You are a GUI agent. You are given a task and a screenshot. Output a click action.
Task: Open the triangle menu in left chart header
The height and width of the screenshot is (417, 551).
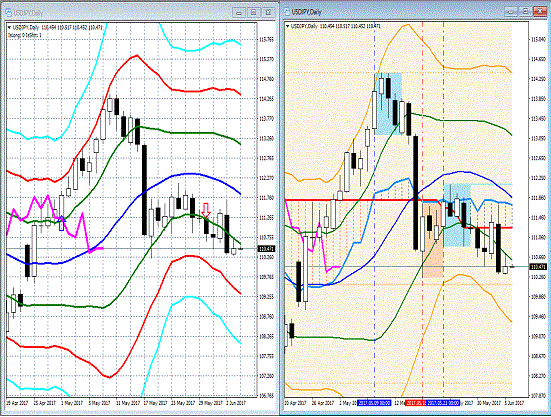[x=9, y=27]
